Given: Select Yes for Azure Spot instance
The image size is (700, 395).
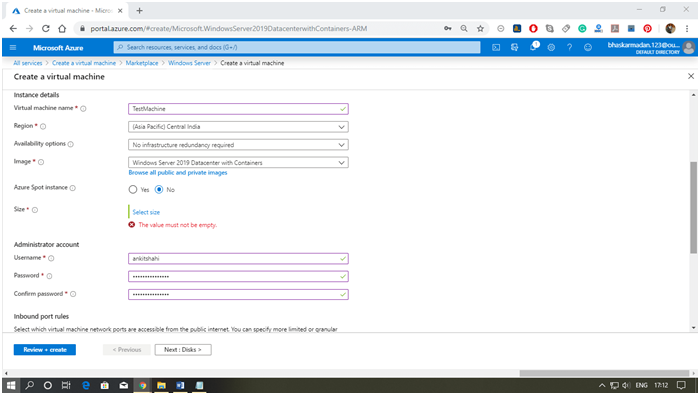Looking at the screenshot, I should 133,189.
